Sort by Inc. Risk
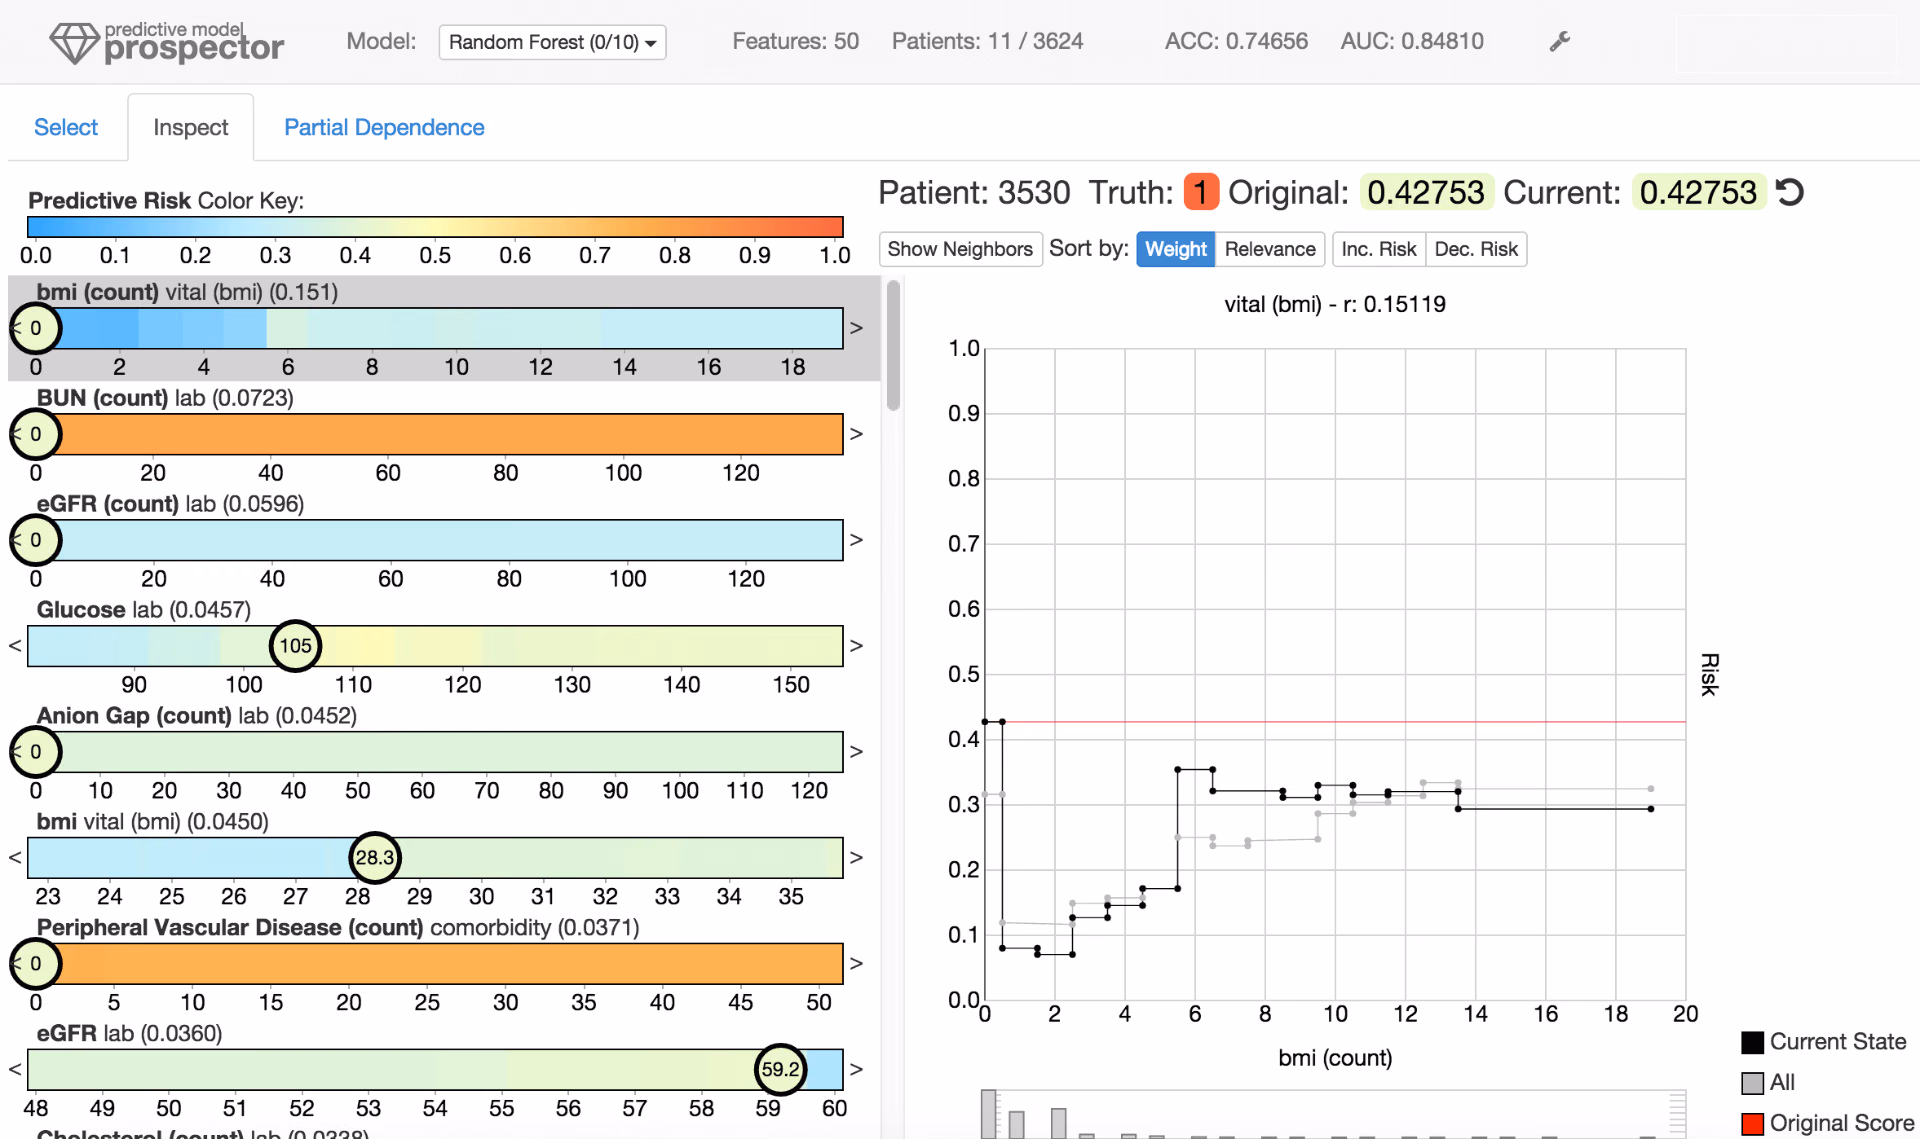Screen dimensions: 1920x1139 (1379, 249)
